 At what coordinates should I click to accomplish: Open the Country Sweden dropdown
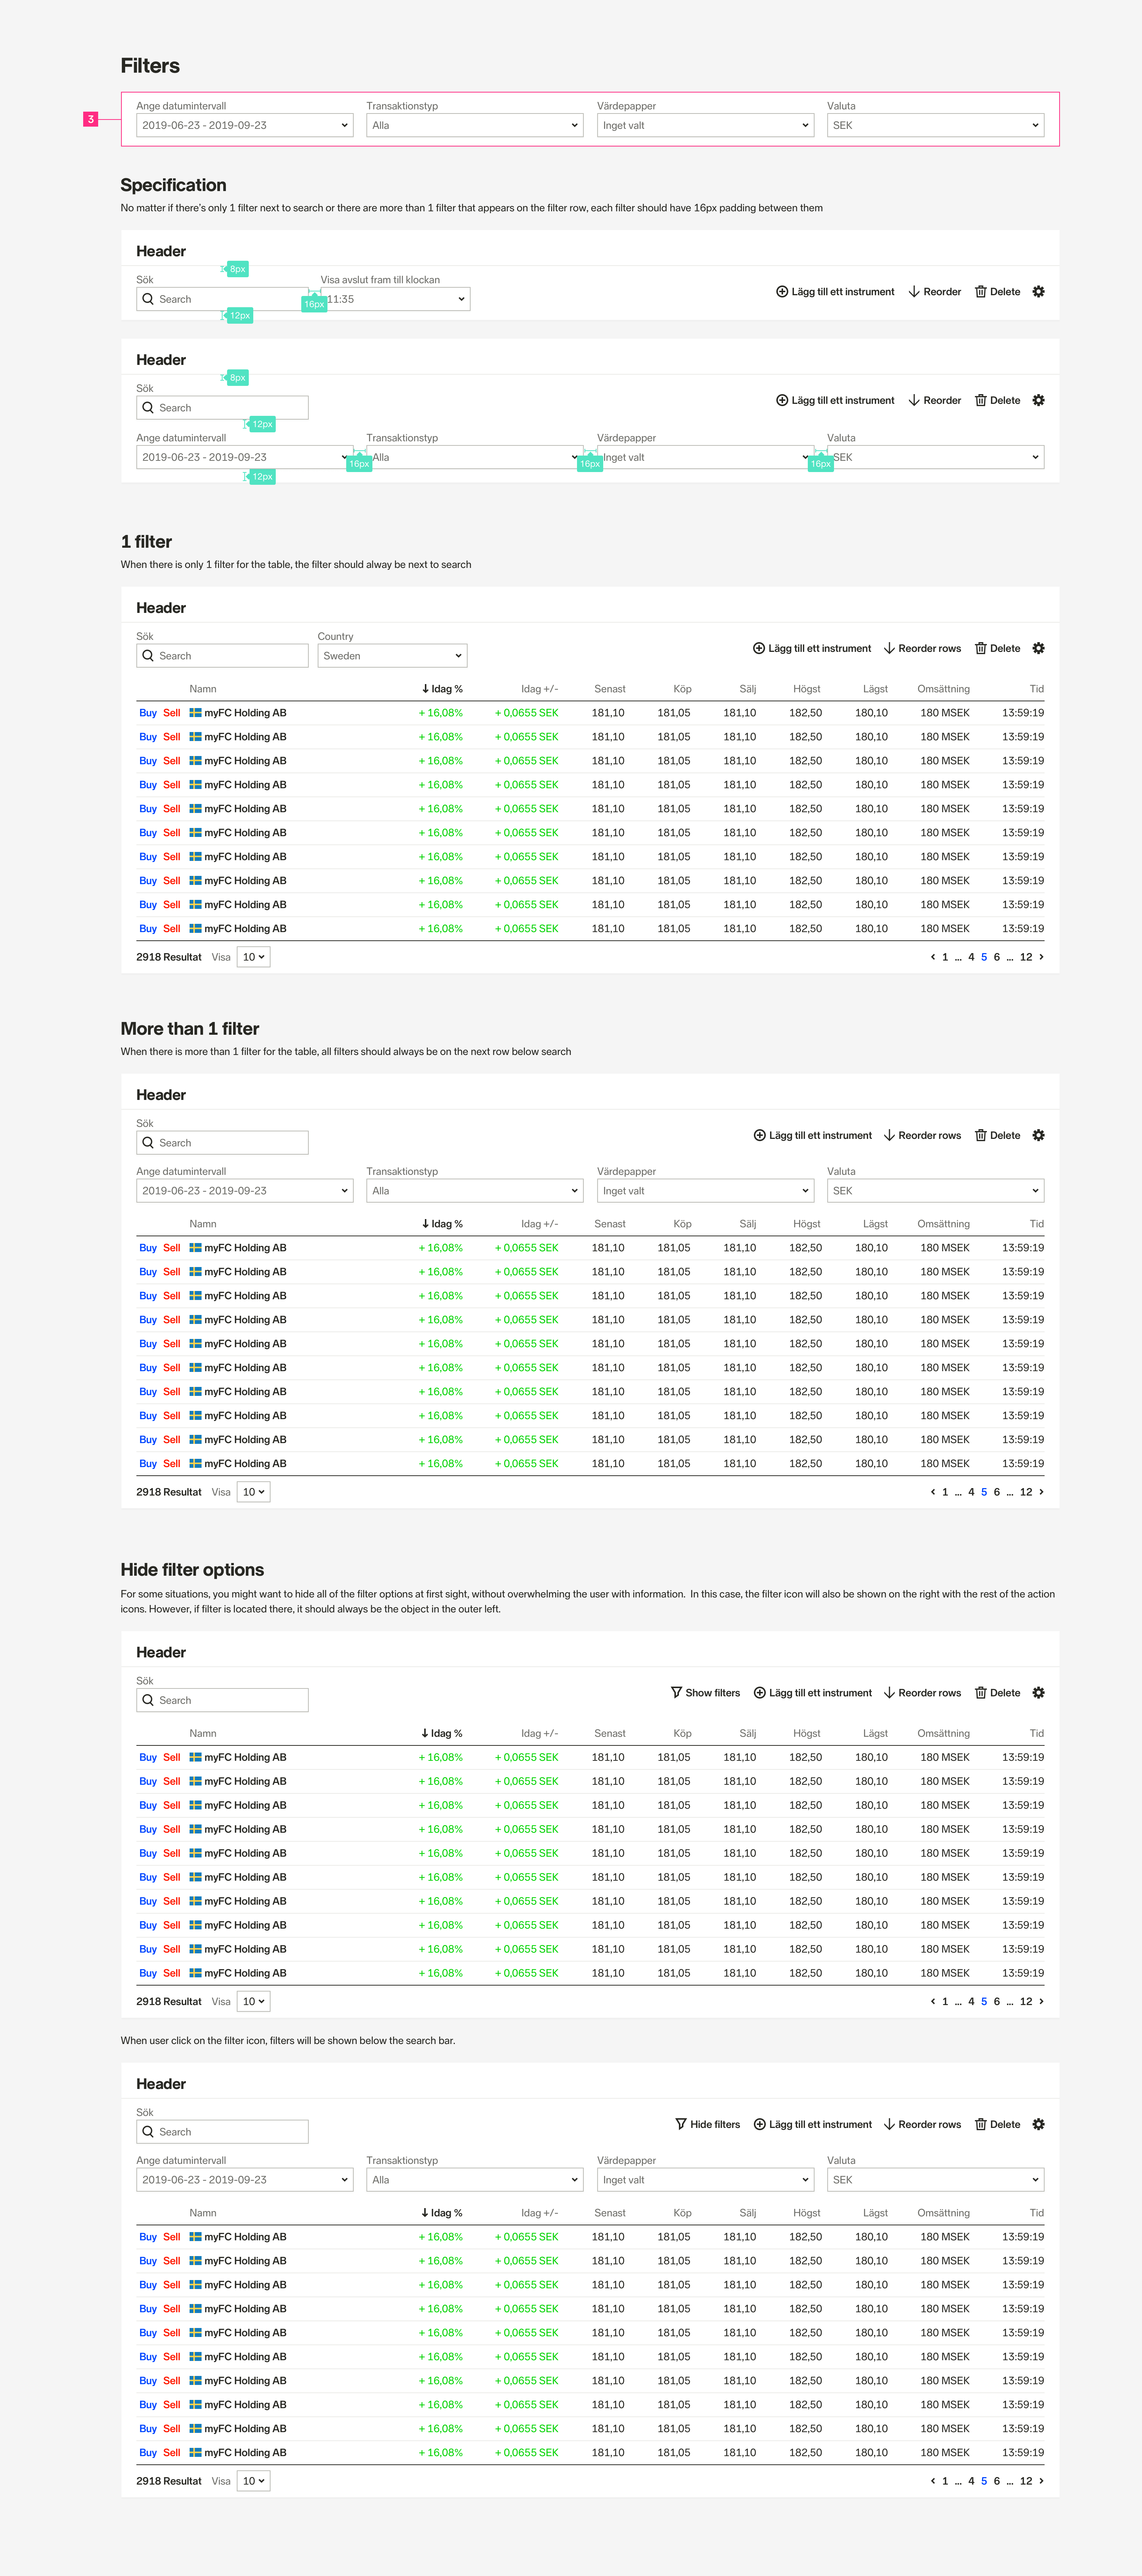click(x=392, y=656)
